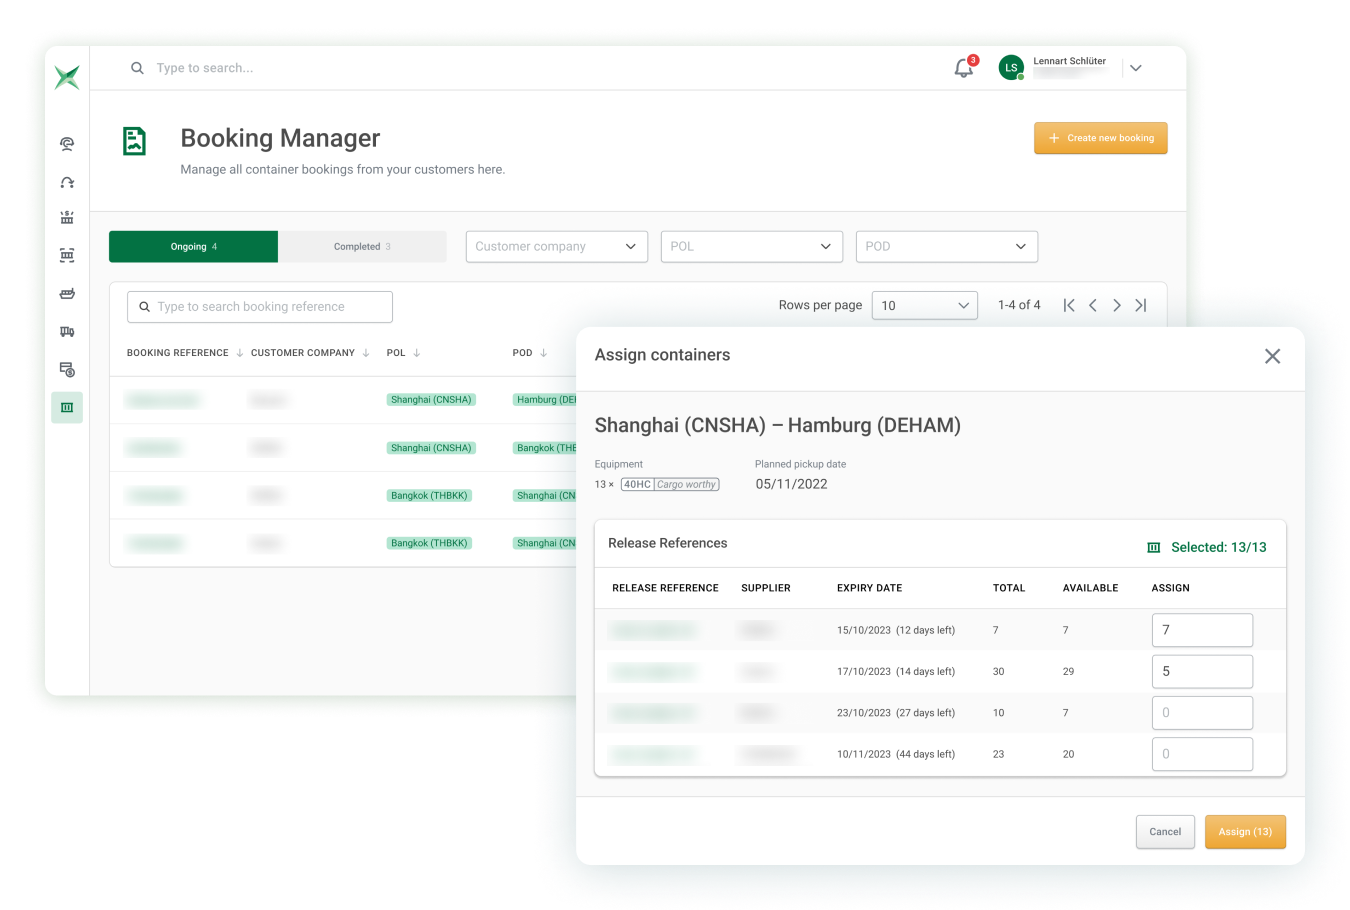
Task: Select the active container icon in sidebar
Action: (x=67, y=407)
